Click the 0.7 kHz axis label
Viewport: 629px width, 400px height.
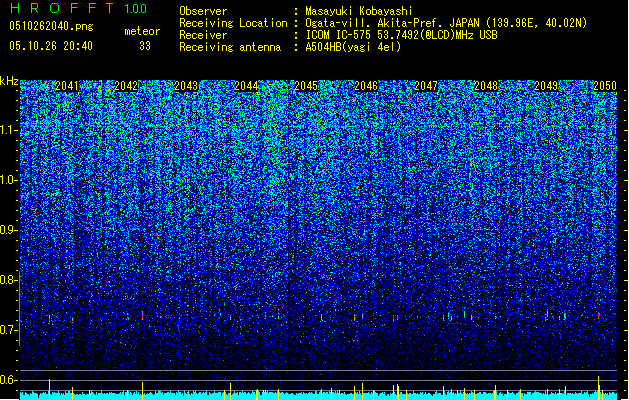point(9,330)
